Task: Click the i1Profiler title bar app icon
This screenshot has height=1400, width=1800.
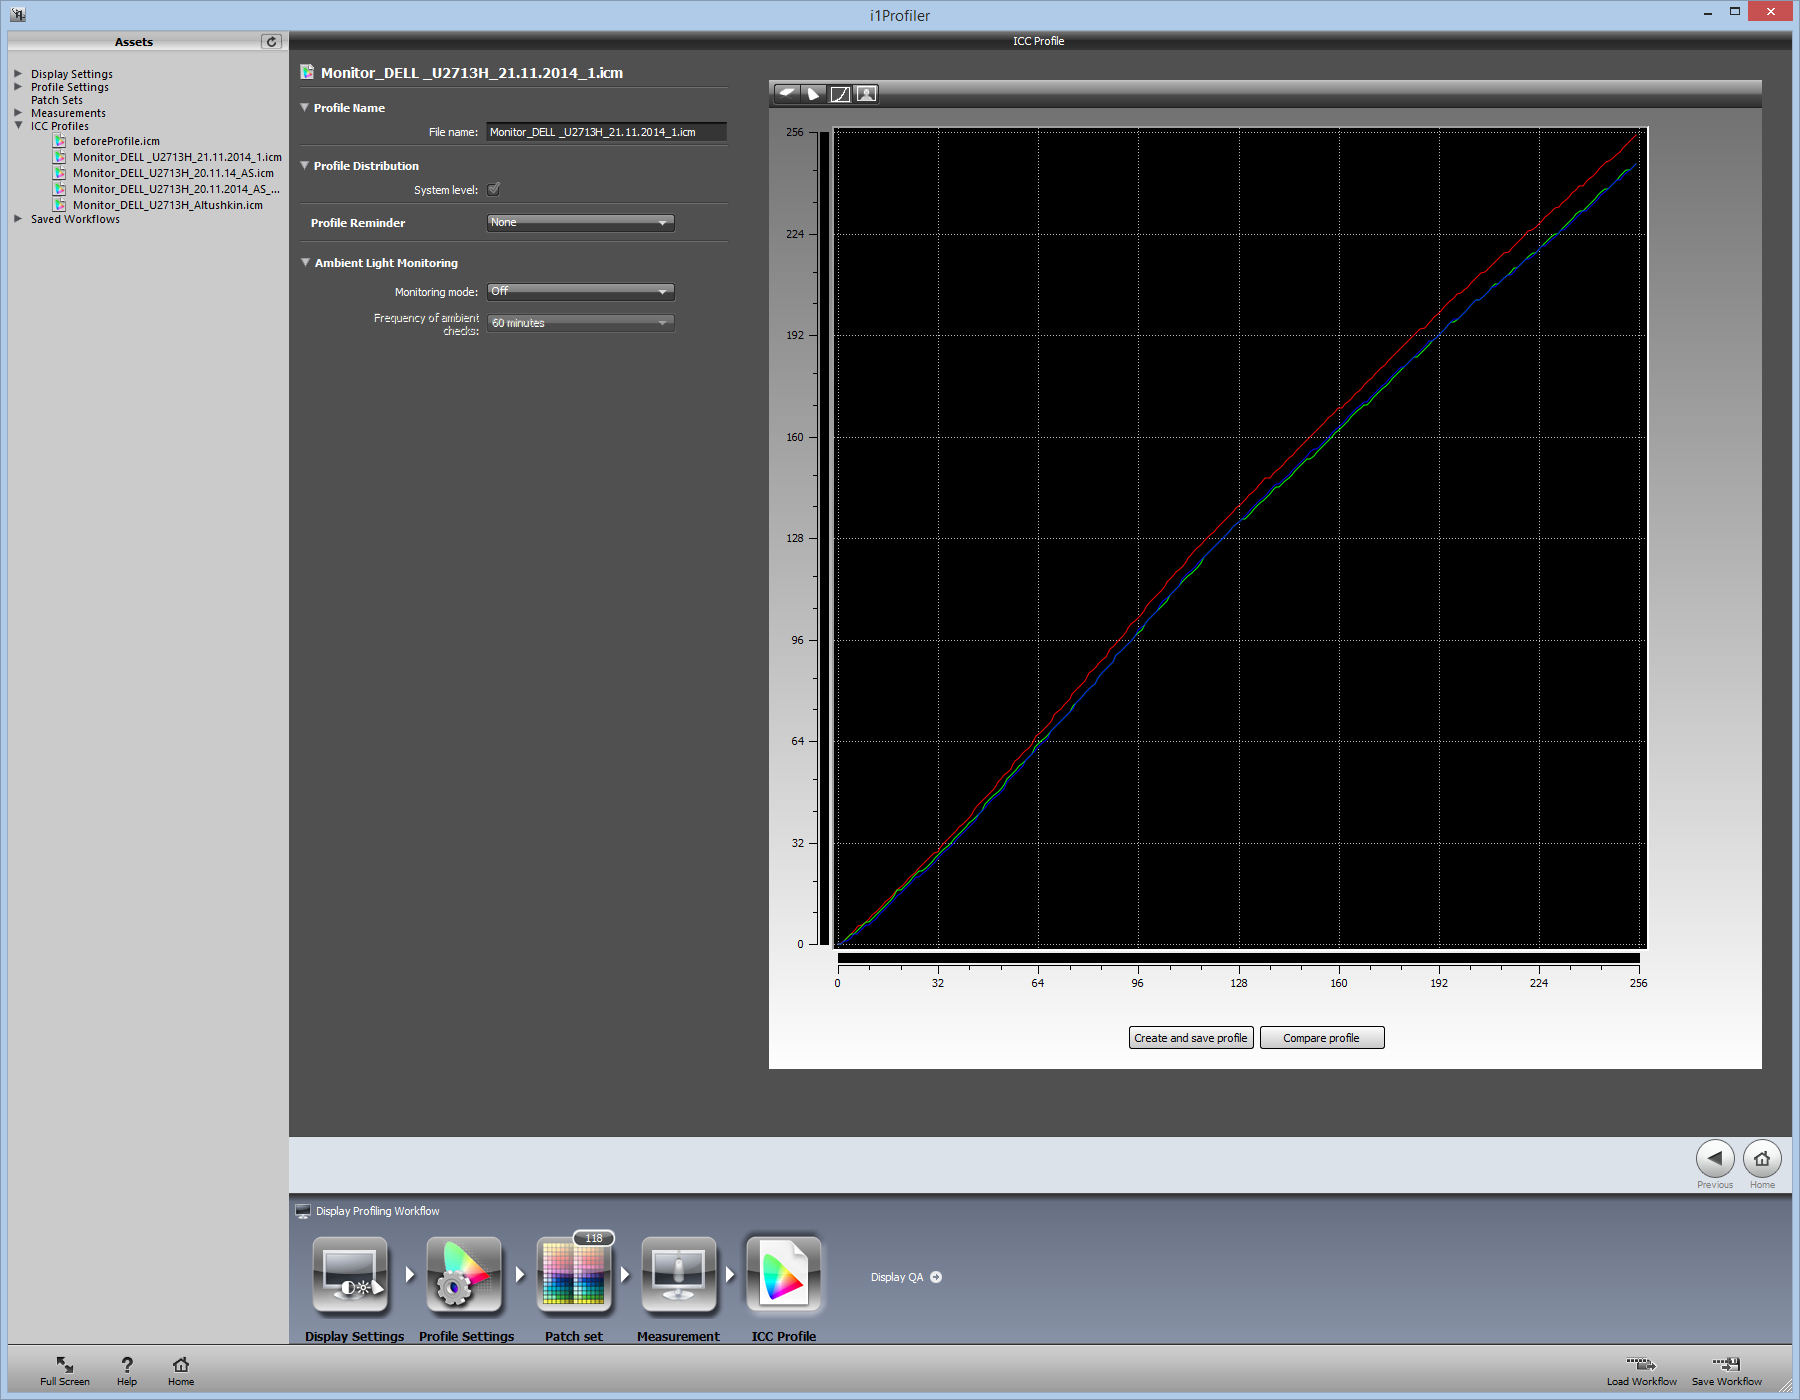Action: (18, 14)
